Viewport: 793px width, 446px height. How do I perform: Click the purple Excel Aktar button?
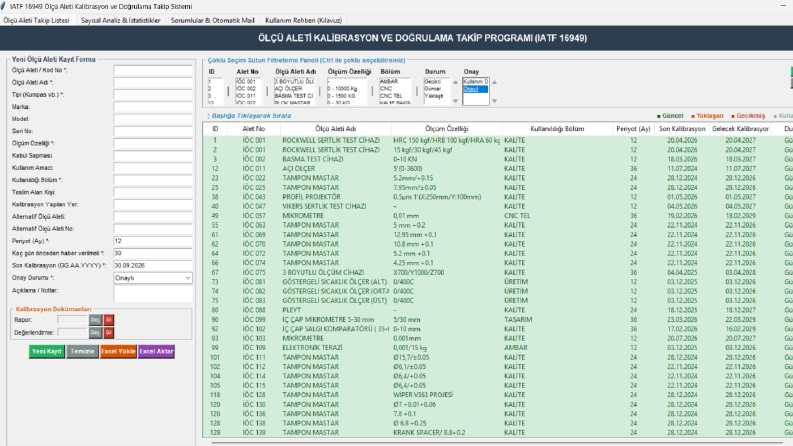coord(156,351)
